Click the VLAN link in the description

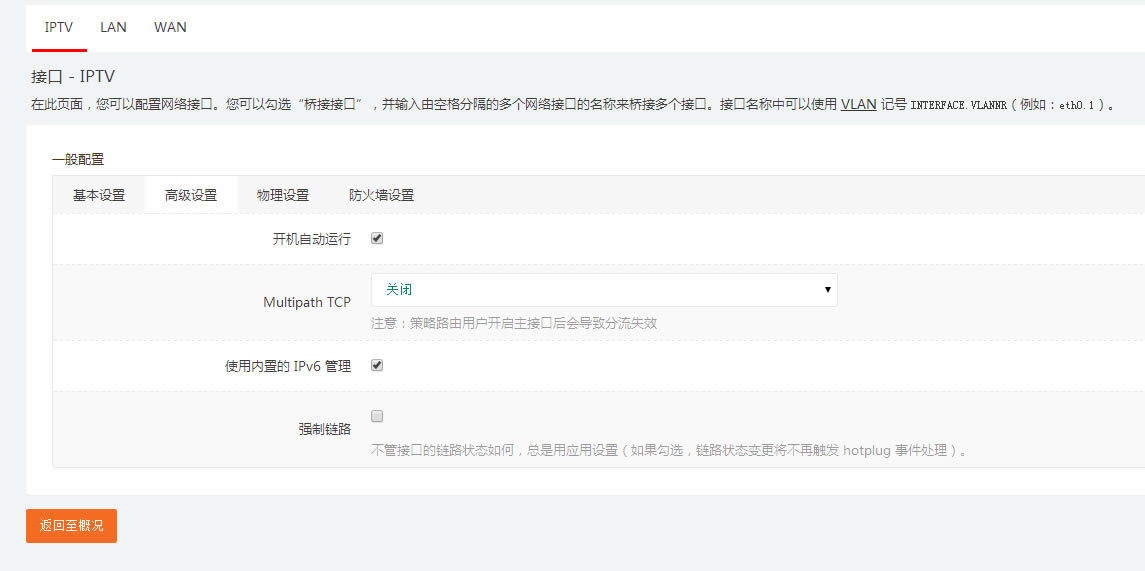[858, 103]
